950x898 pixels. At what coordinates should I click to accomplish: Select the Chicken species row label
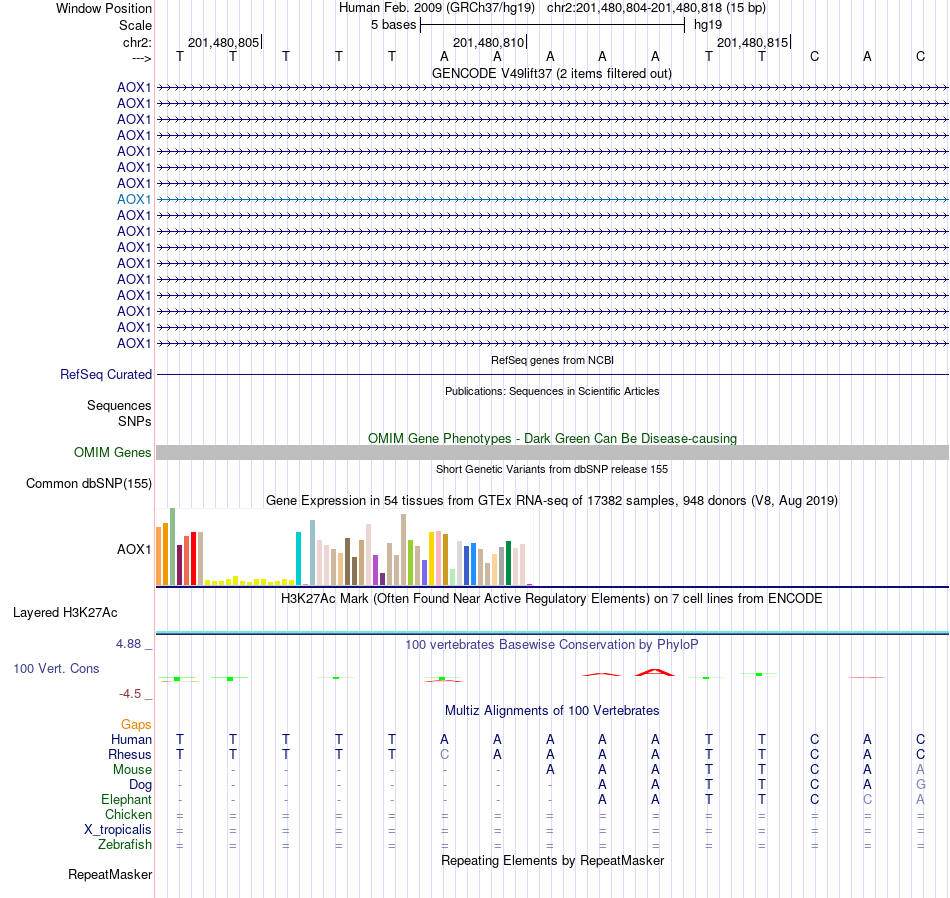click(128, 814)
